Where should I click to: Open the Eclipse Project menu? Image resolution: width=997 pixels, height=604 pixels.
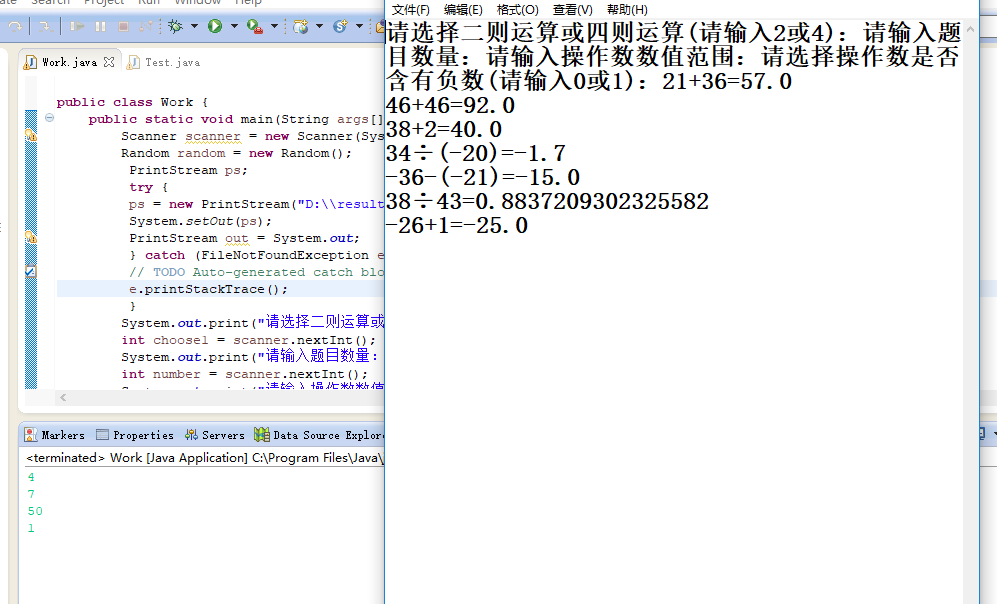(x=104, y=3)
